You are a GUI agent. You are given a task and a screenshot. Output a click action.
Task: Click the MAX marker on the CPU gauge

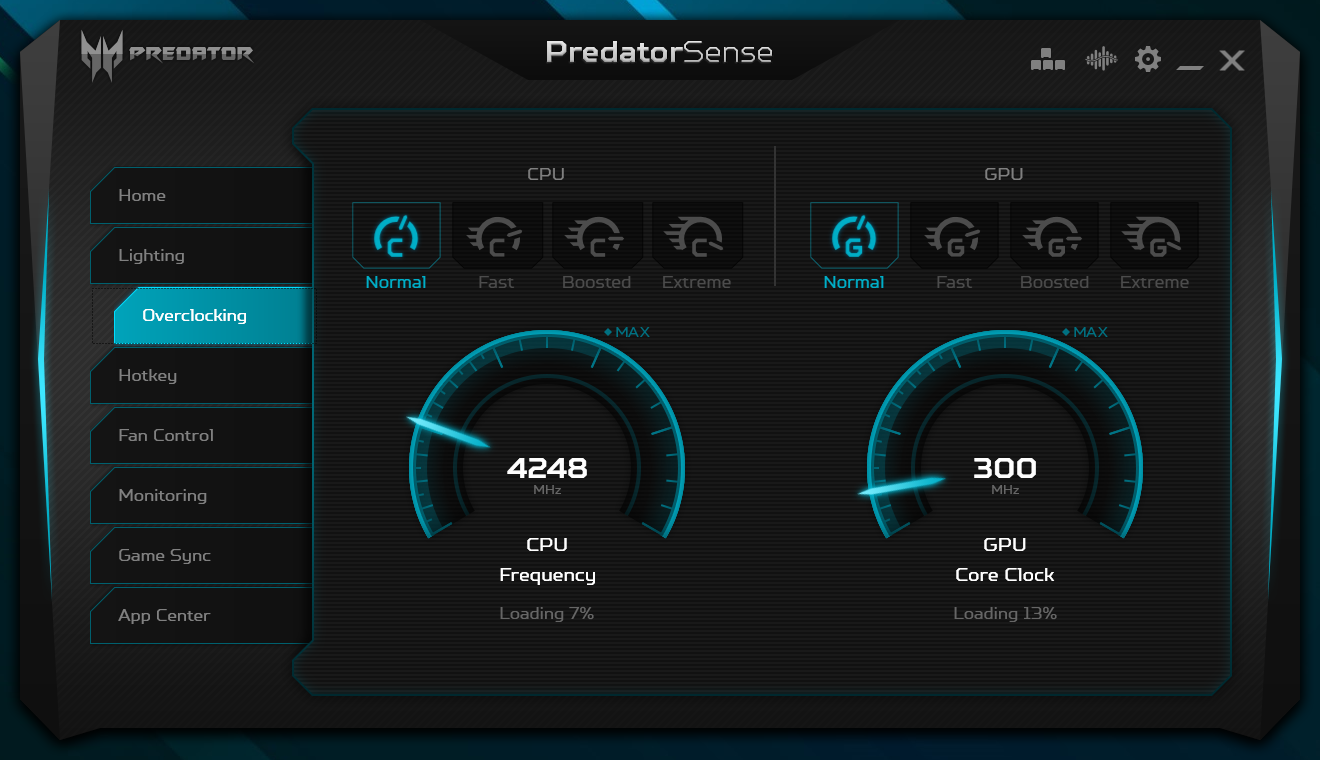pyautogui.click(x=627, y=332)
